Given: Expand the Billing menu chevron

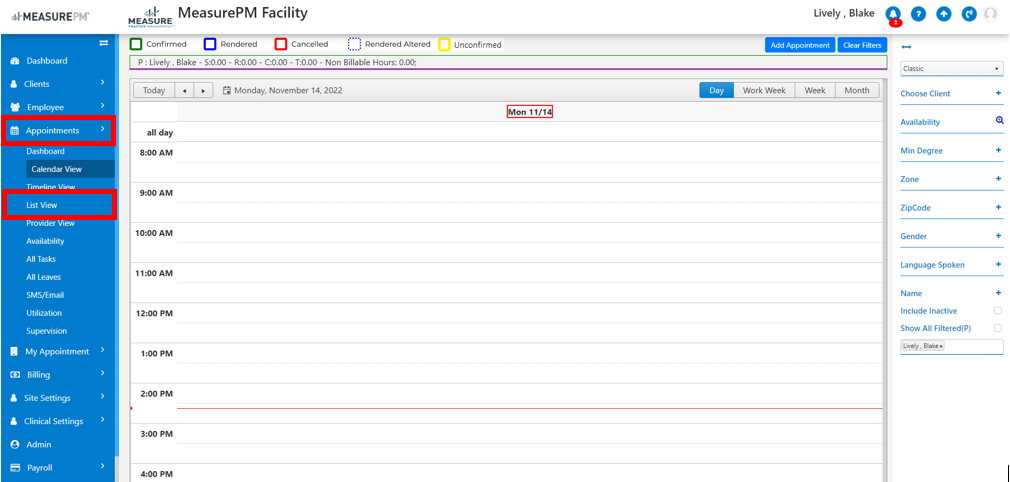Looking at the screenshot, I should coord(103,374).
